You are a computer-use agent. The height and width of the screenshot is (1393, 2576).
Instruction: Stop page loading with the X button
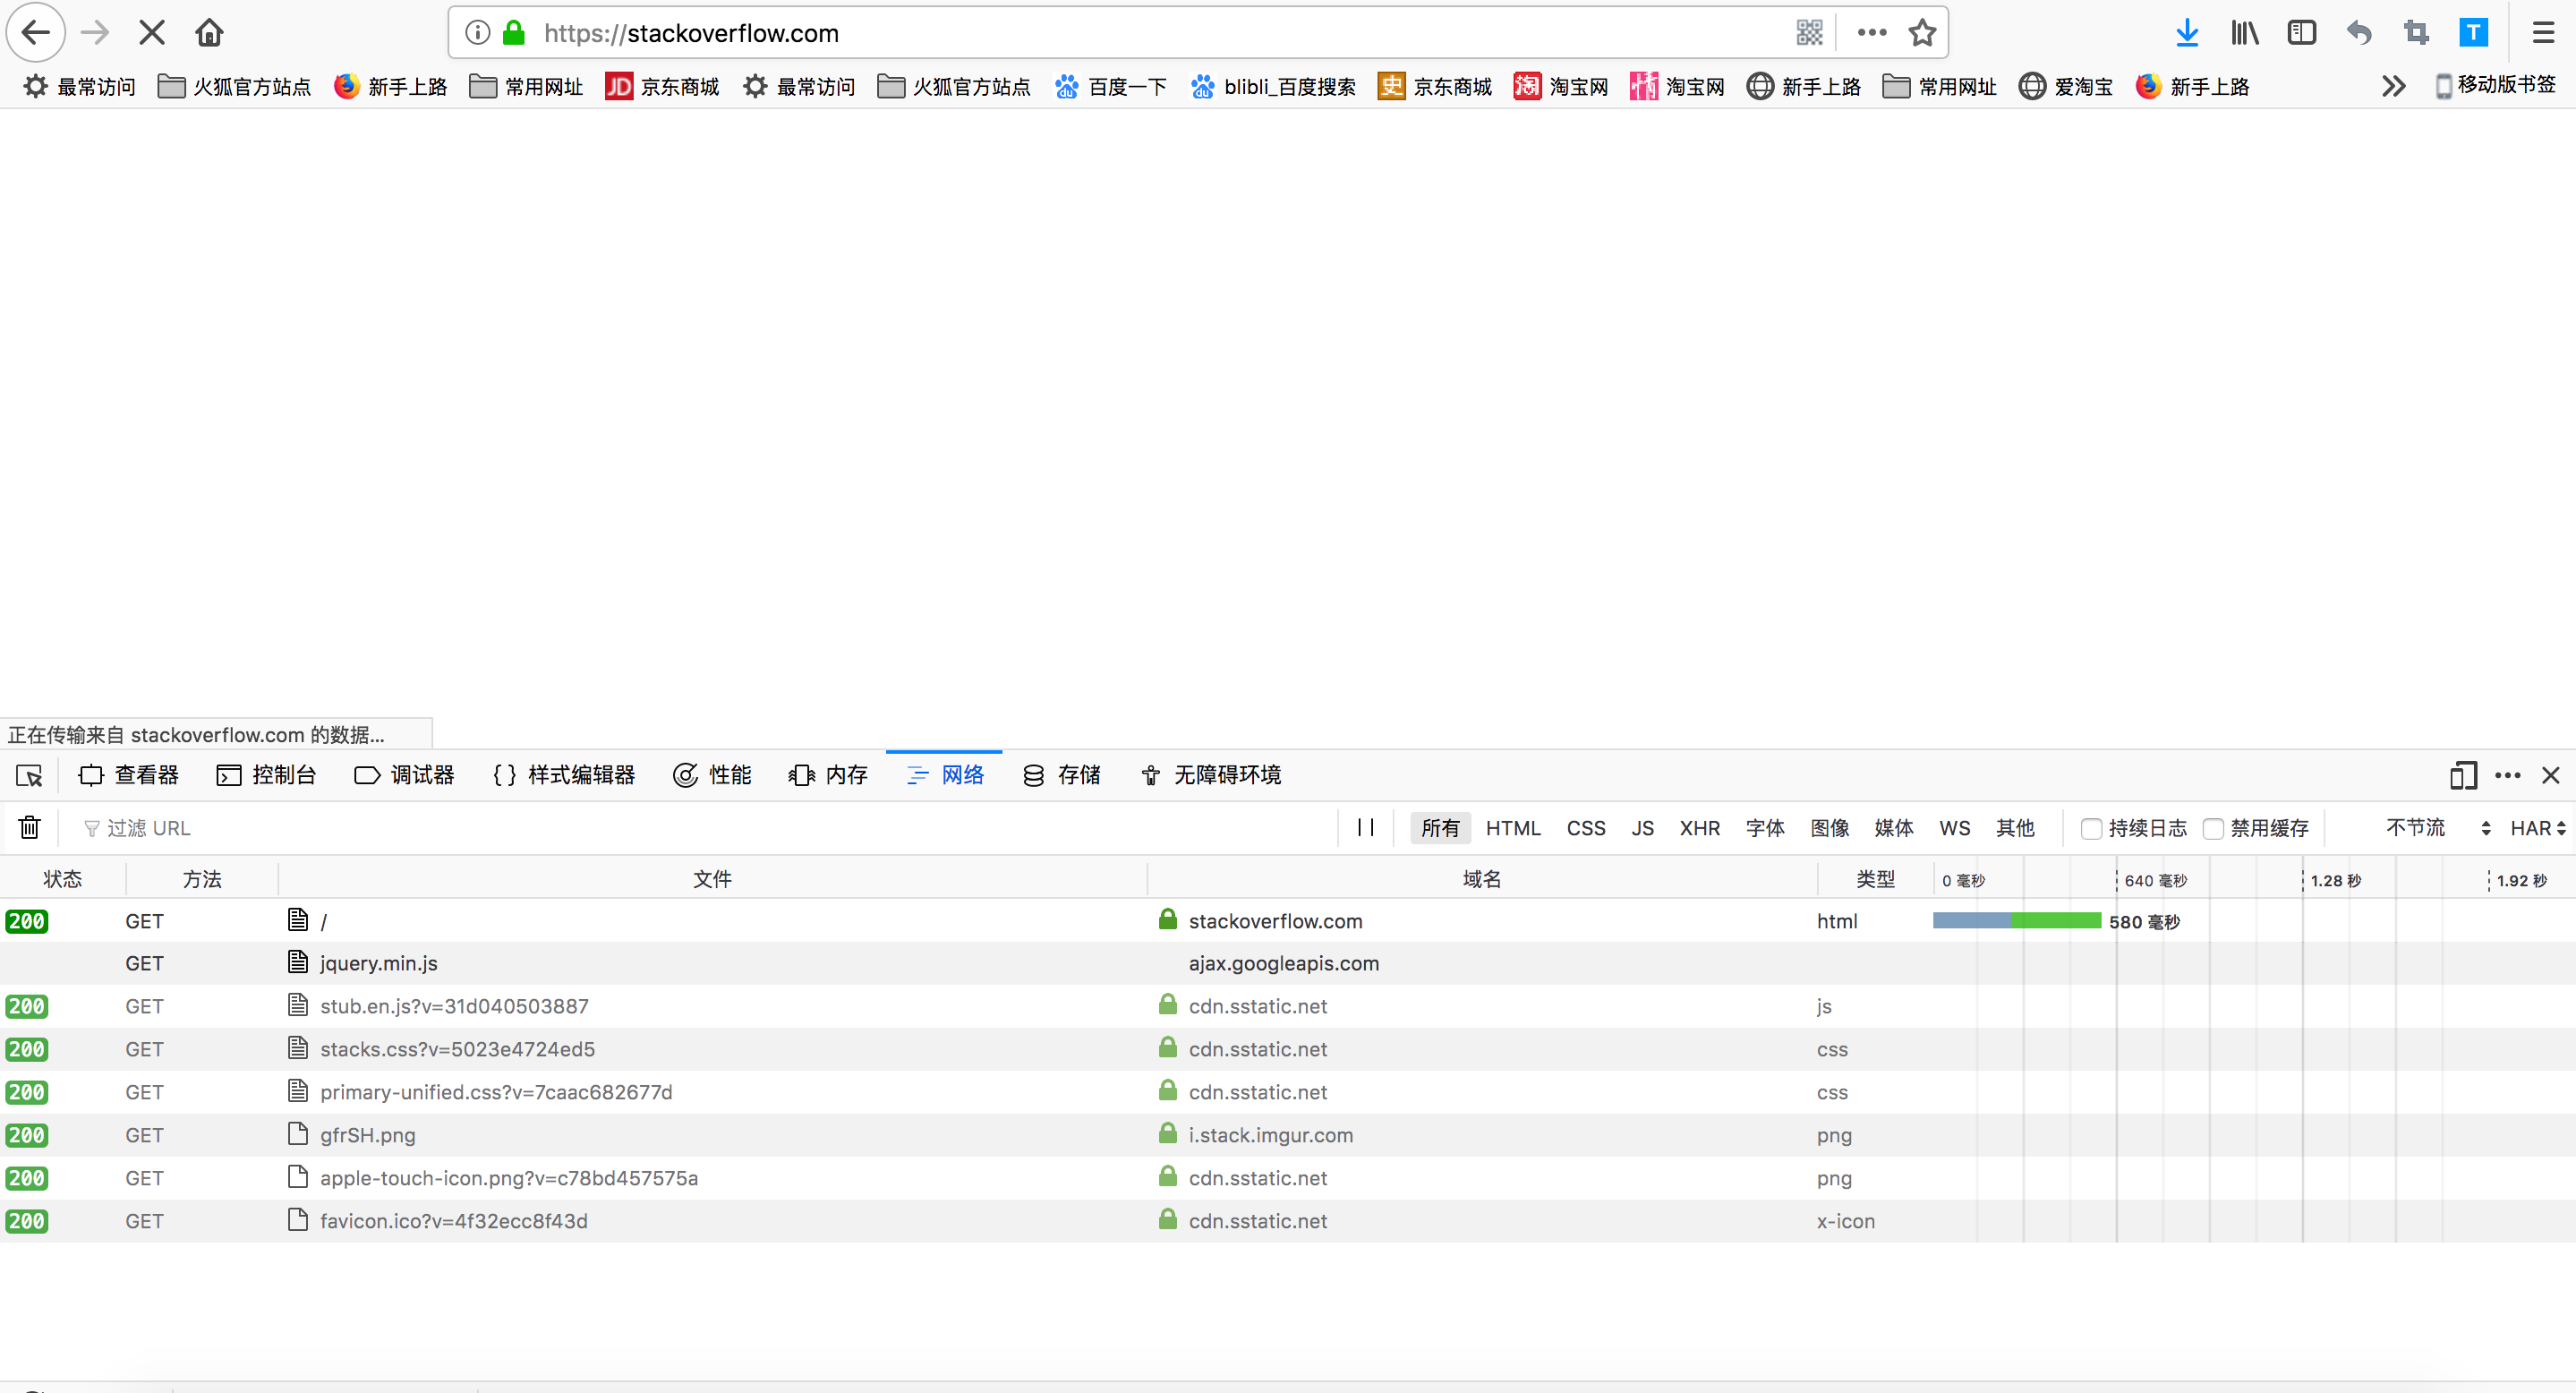[152, 33]
